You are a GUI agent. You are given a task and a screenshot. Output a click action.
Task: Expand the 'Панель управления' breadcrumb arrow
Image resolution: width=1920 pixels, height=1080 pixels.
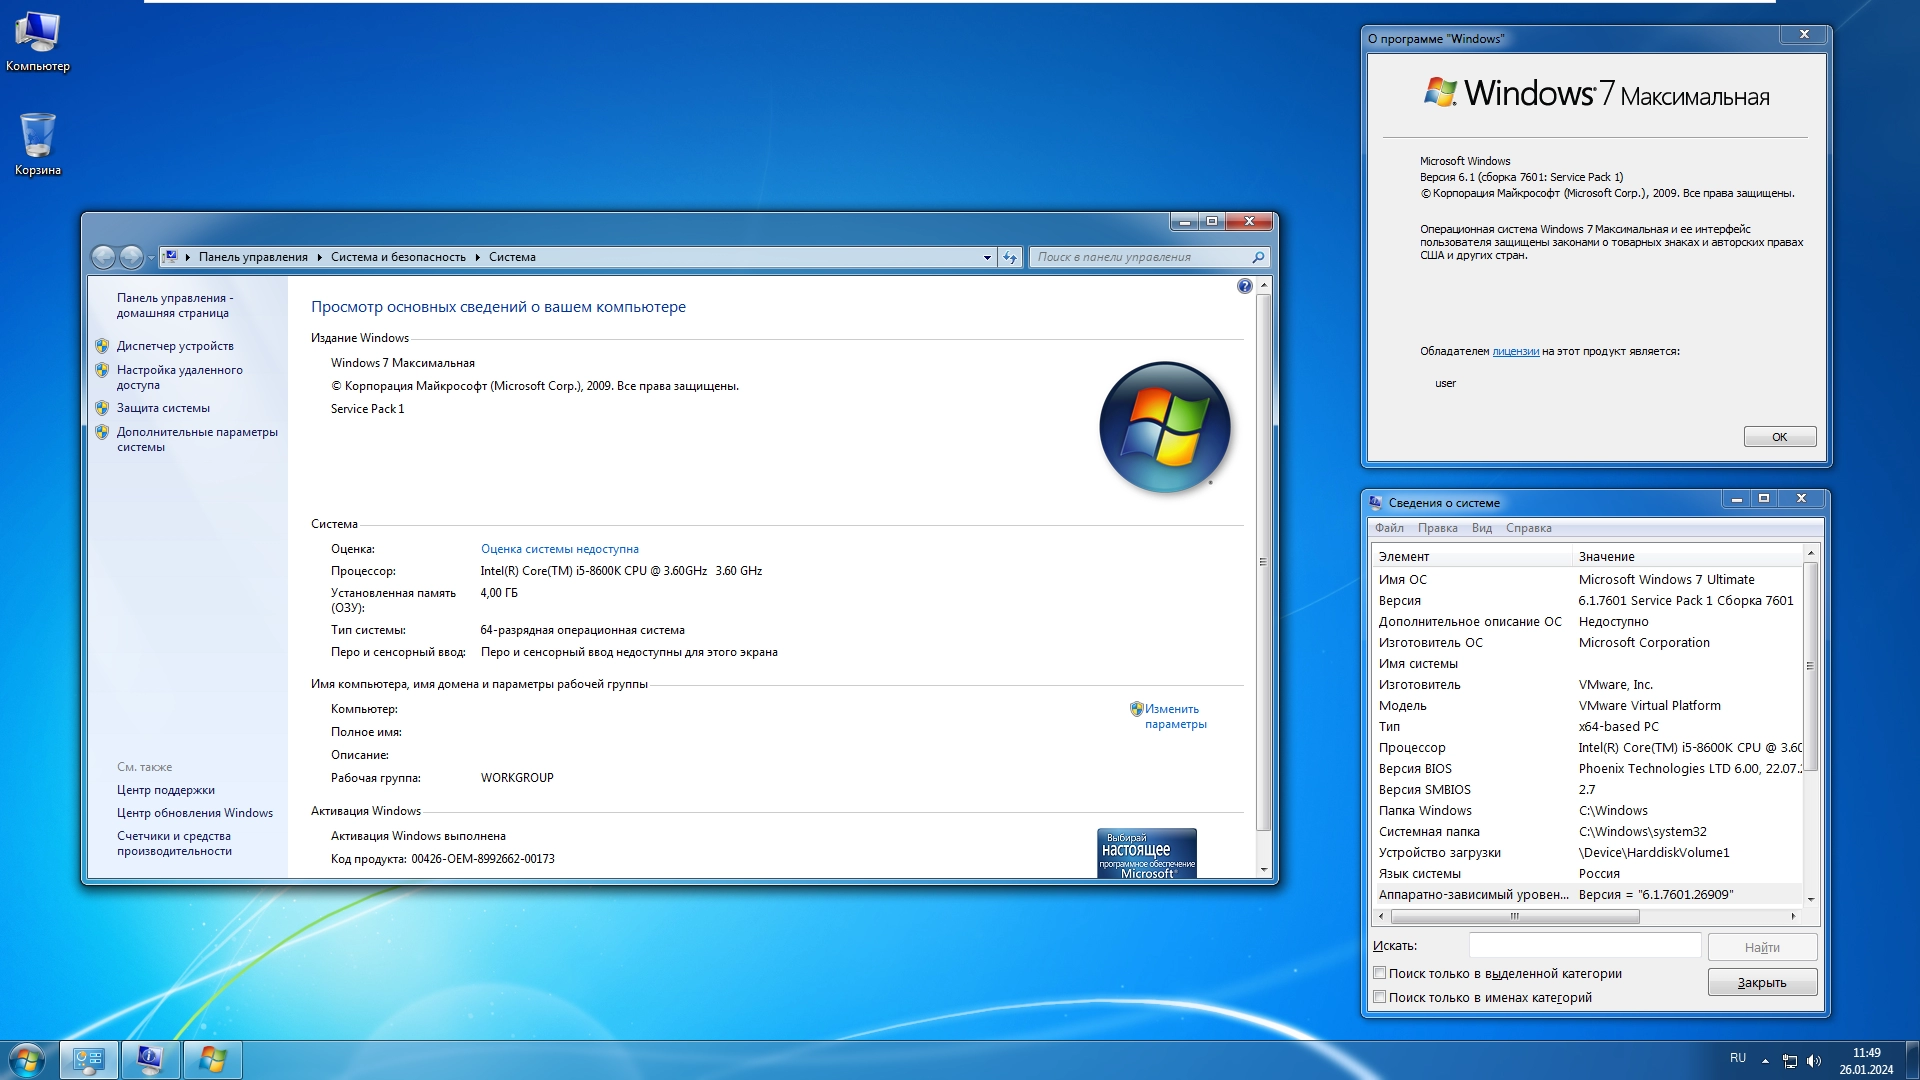pyautogui.click(x=319, y=258)
